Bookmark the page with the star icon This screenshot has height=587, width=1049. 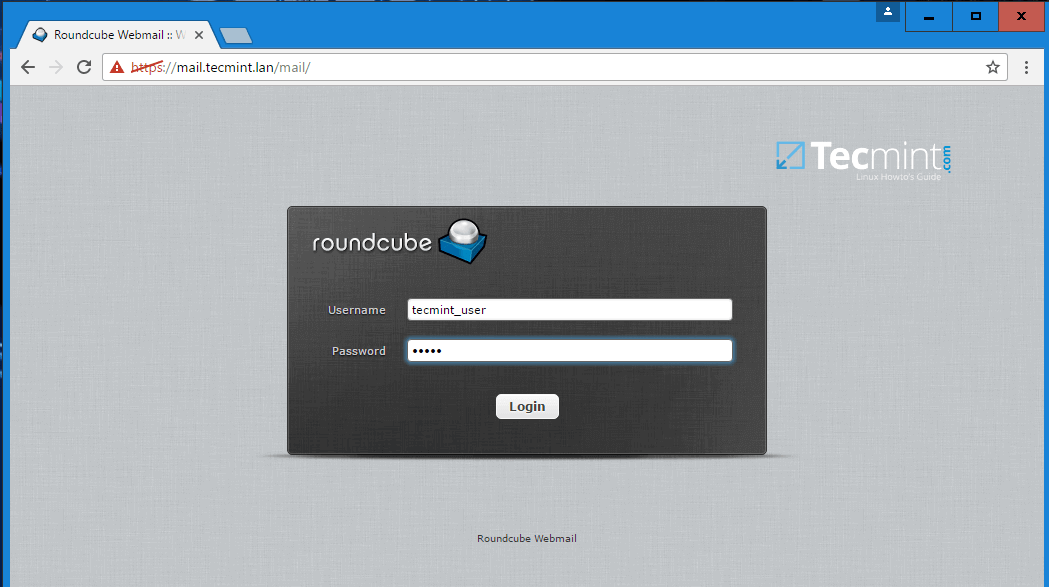[992, 66]
